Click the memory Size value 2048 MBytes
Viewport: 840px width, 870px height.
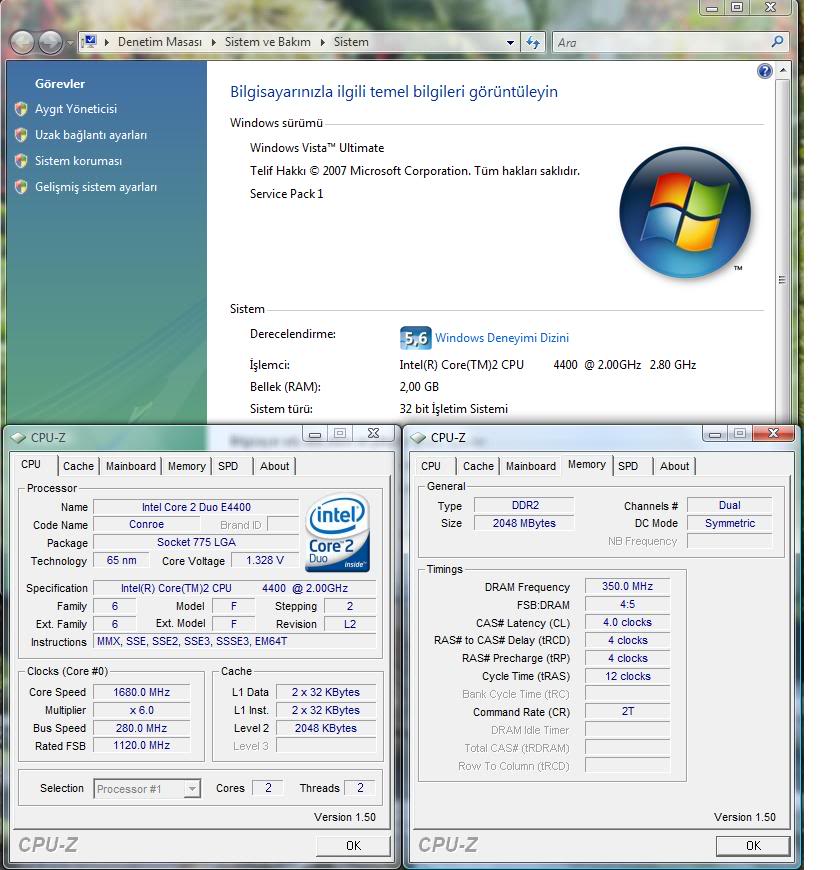[x=524, y=523]
